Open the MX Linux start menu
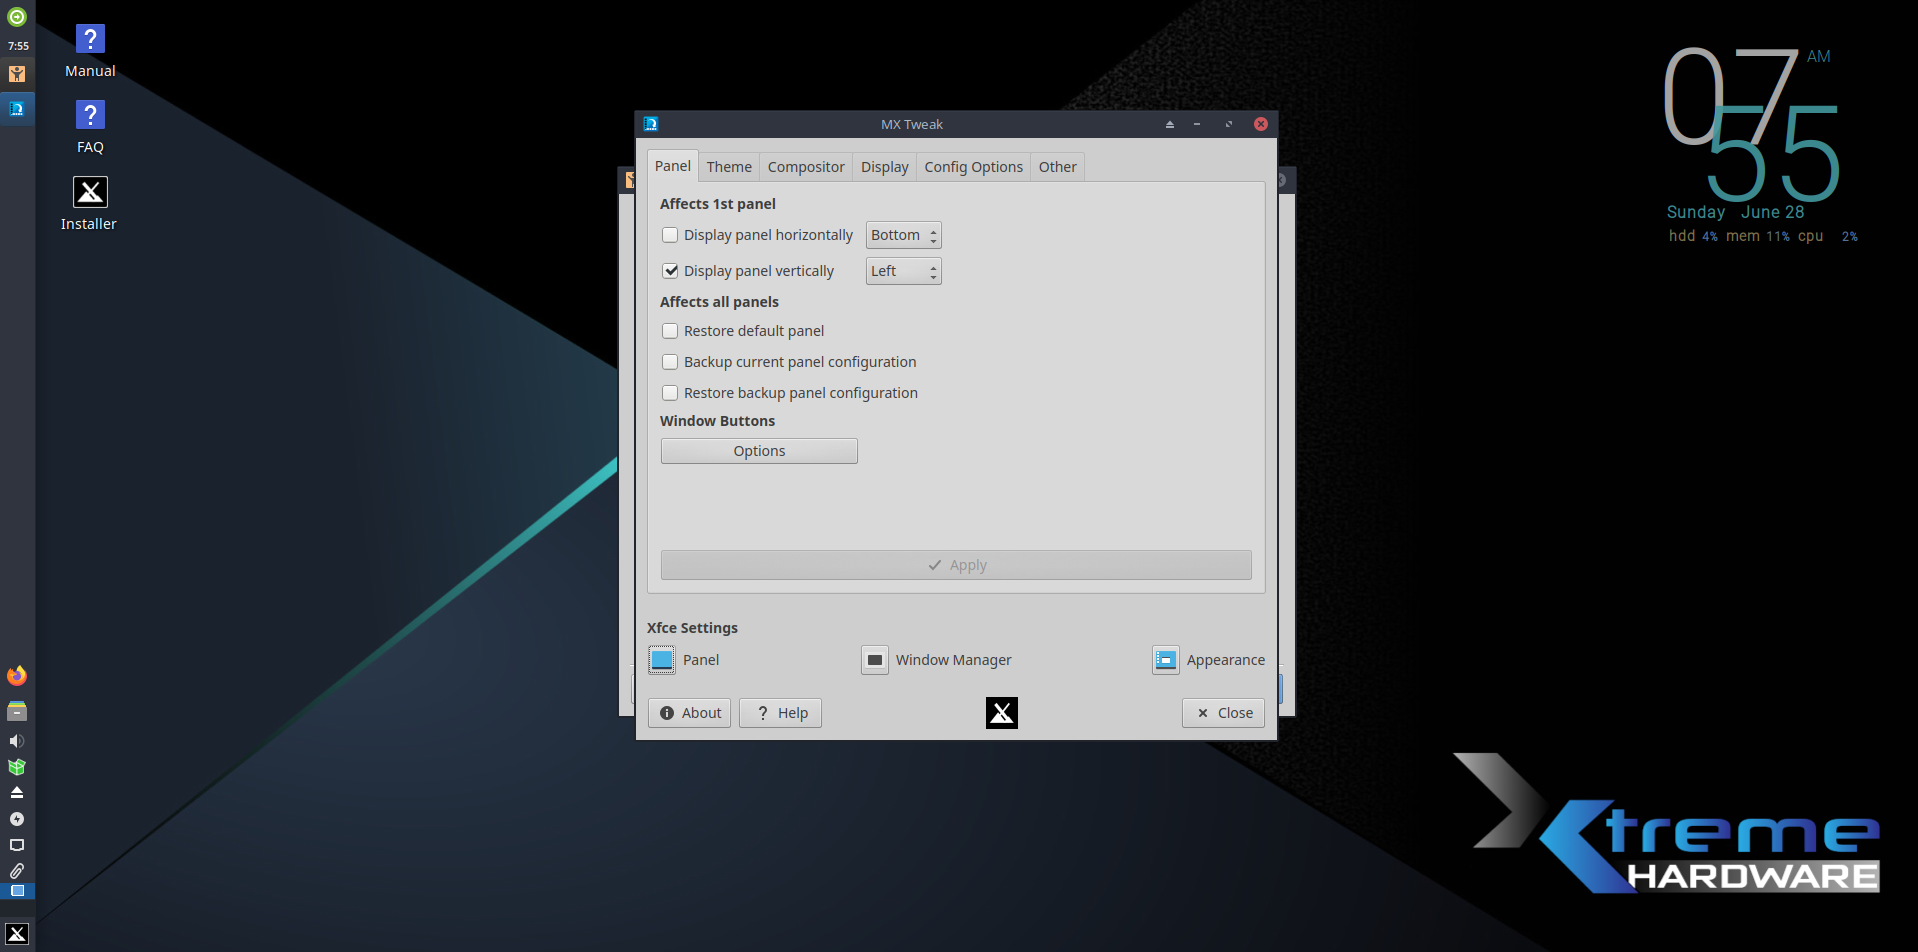The image size is (1918, 952). click(17, 934)
